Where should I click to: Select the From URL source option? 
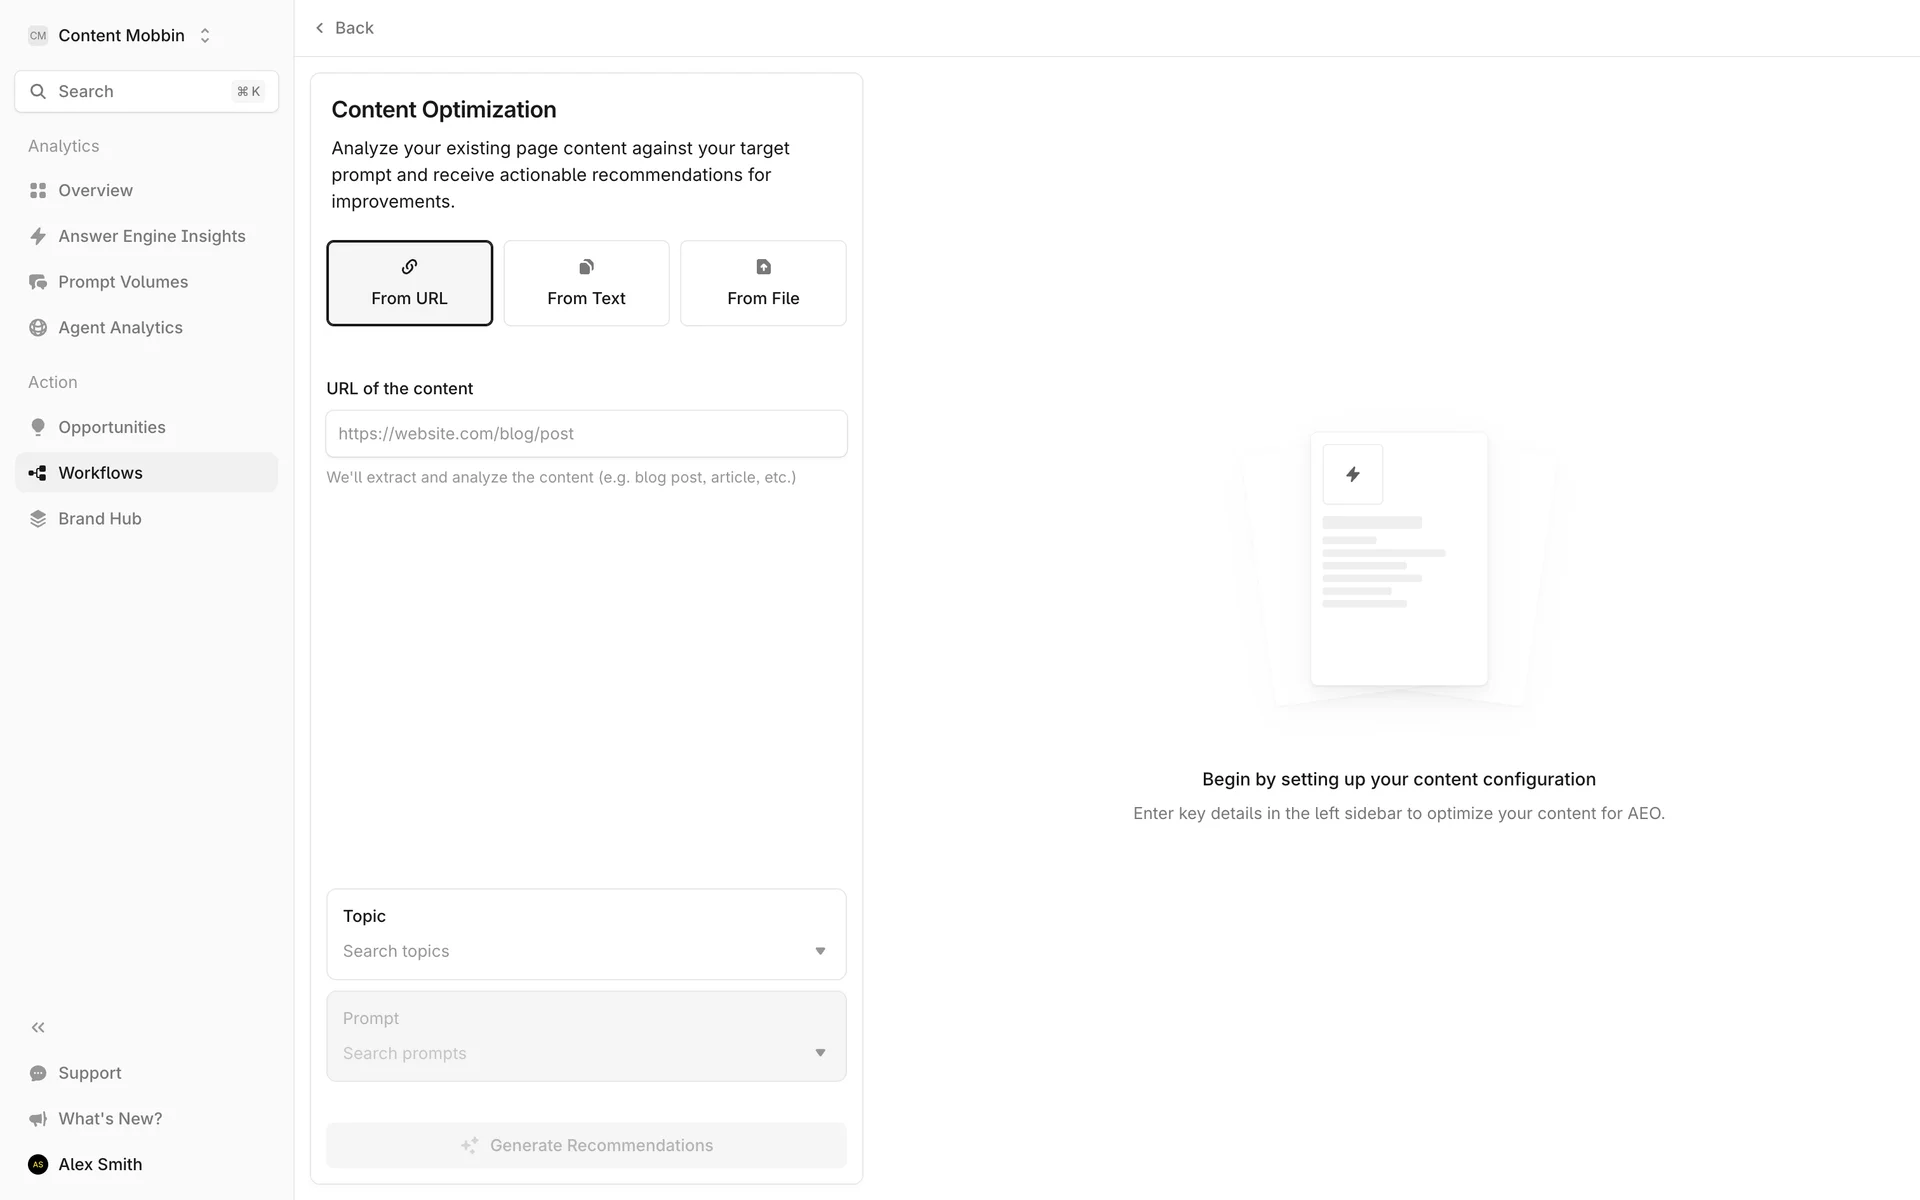click(409, 283)
